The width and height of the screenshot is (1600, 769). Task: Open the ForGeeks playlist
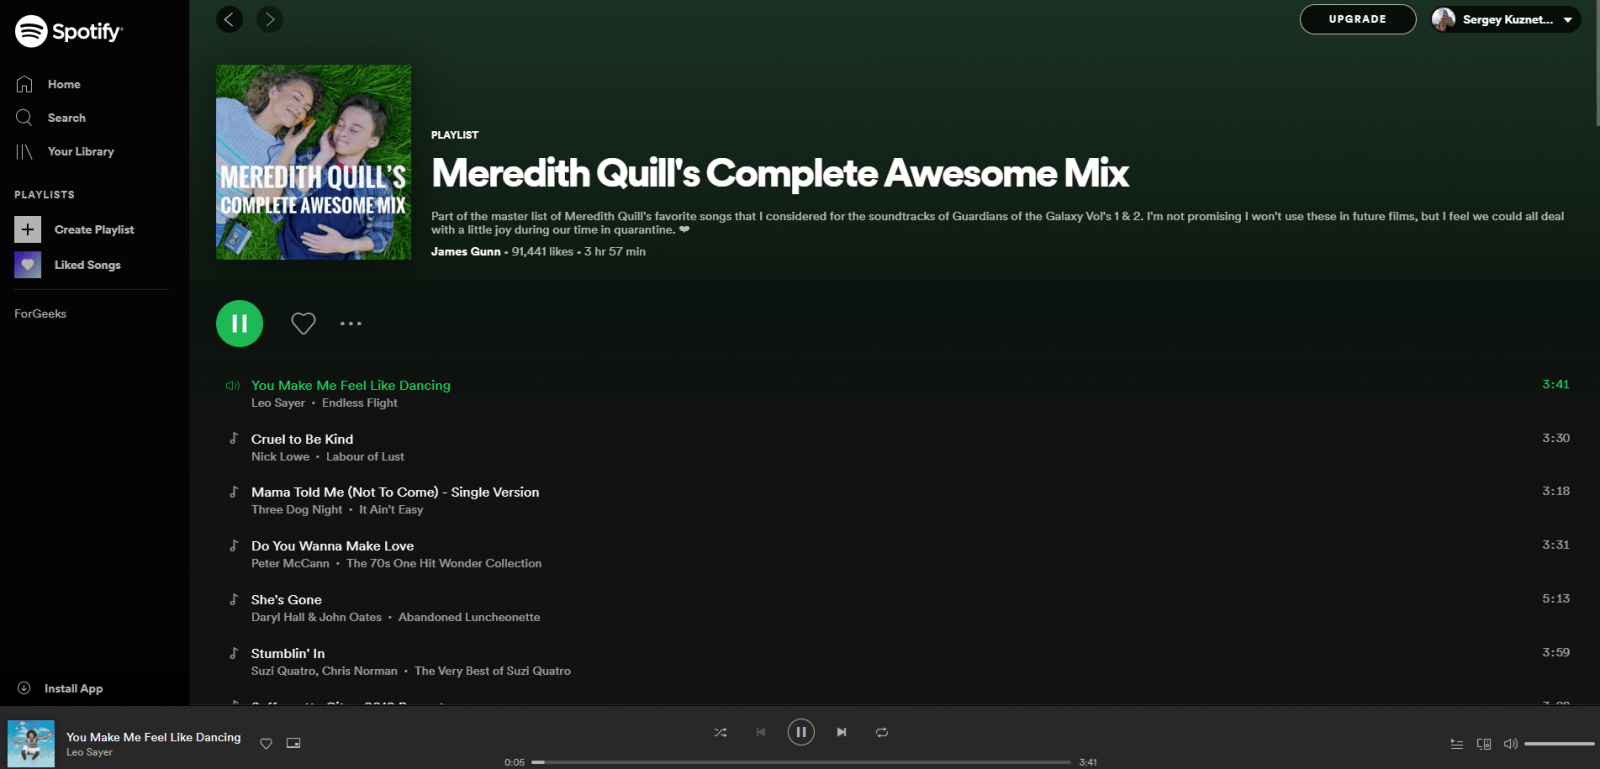pyautogui.click(x=40, y=314)
